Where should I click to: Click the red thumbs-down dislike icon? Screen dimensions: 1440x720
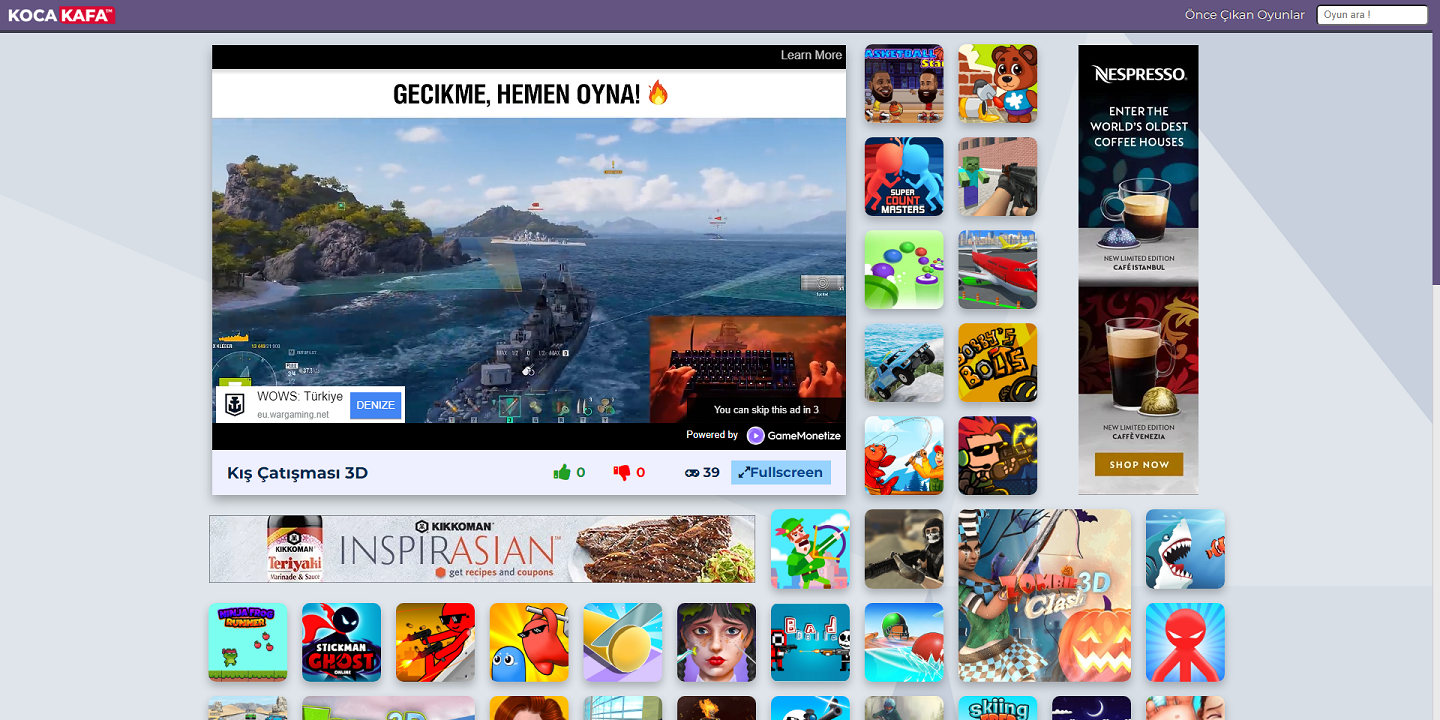point(622,473)
